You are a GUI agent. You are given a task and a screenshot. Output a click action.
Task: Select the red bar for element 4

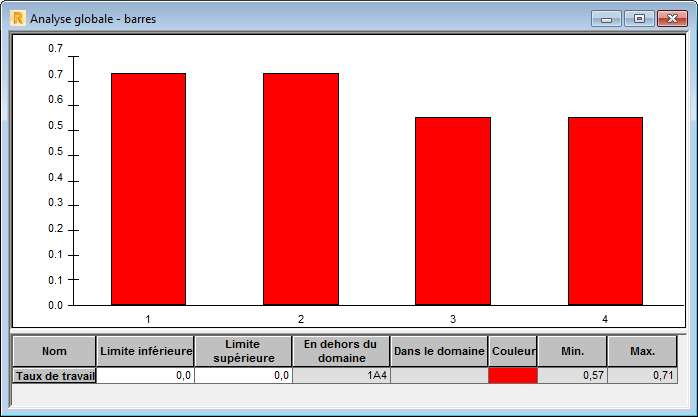[605, 211]
